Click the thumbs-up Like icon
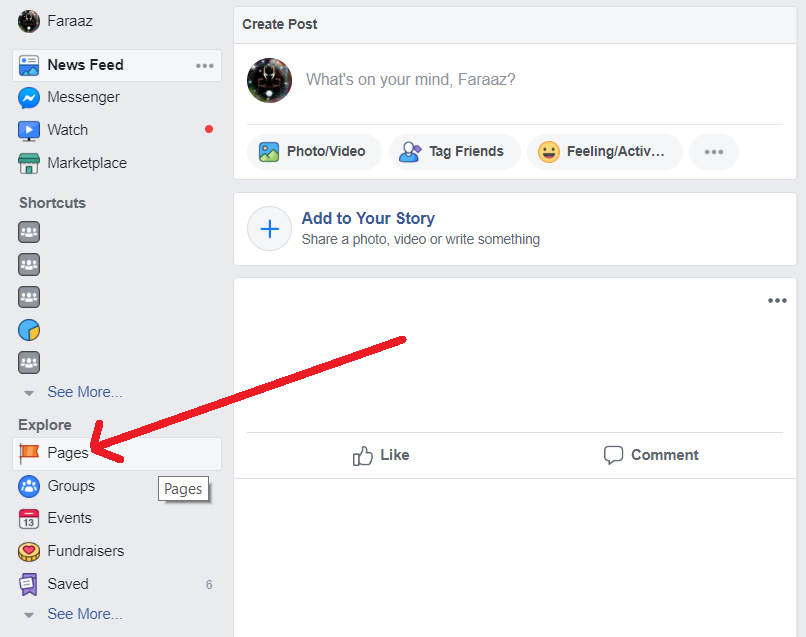Viewport: 806px width, 637px height. pyautogui.click(x=362, y=456)
